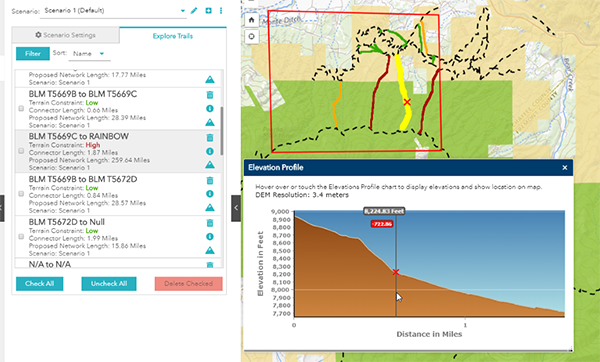600x362 pixels.
Task: Click DEM Resolution: 3.4 meters text
Action: [x=302, y=195]
